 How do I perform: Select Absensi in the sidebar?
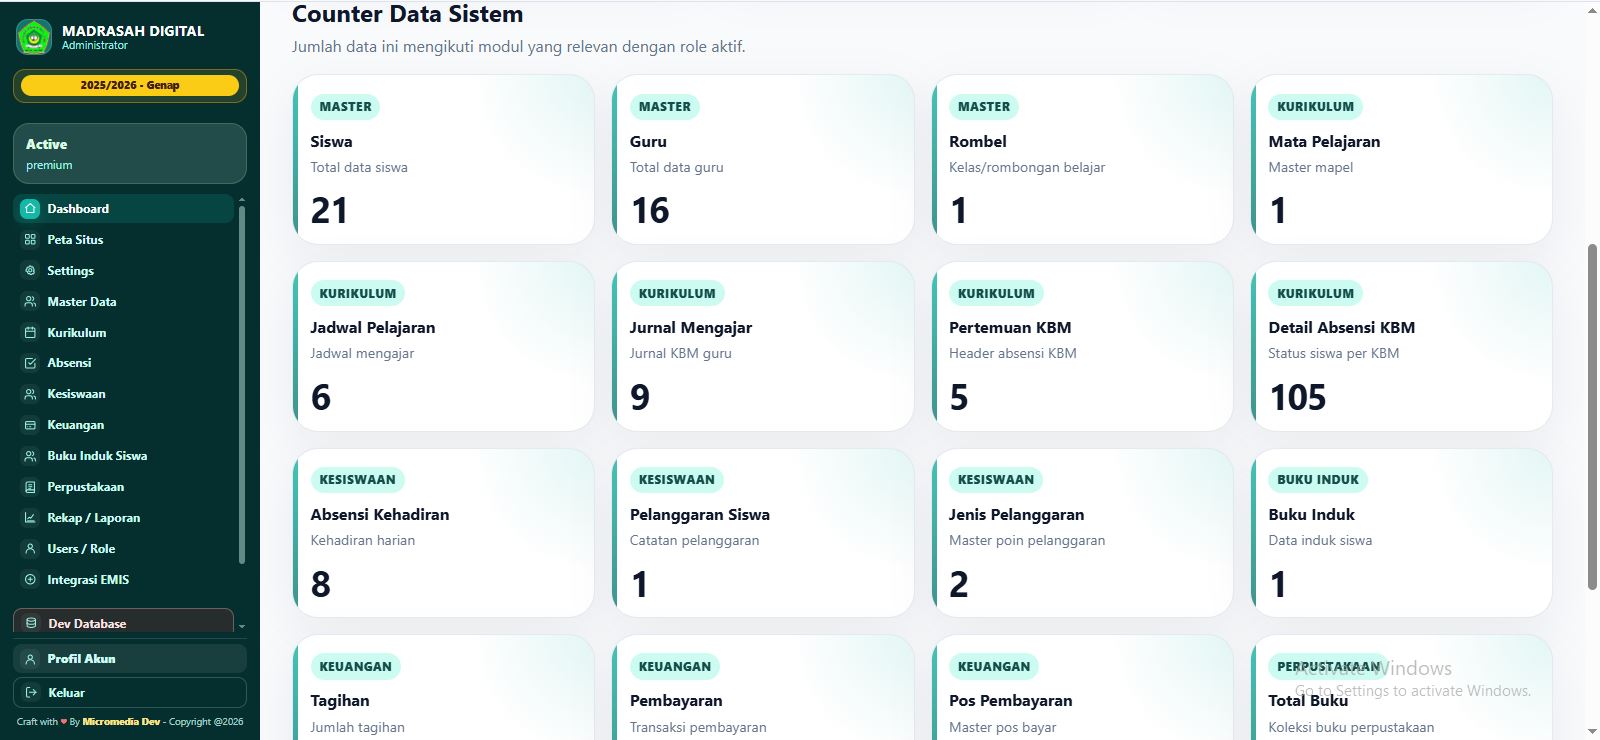pyautogui.click(x=124, y=363)
